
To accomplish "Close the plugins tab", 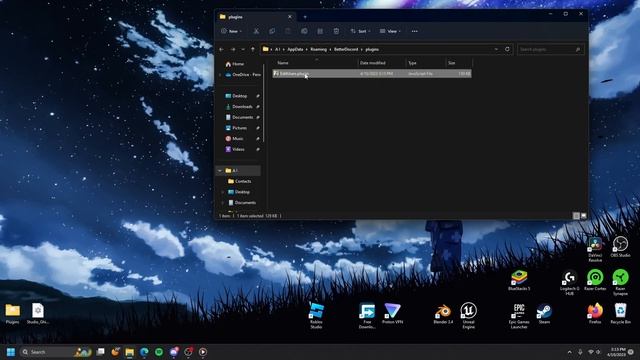I will 290,17.
